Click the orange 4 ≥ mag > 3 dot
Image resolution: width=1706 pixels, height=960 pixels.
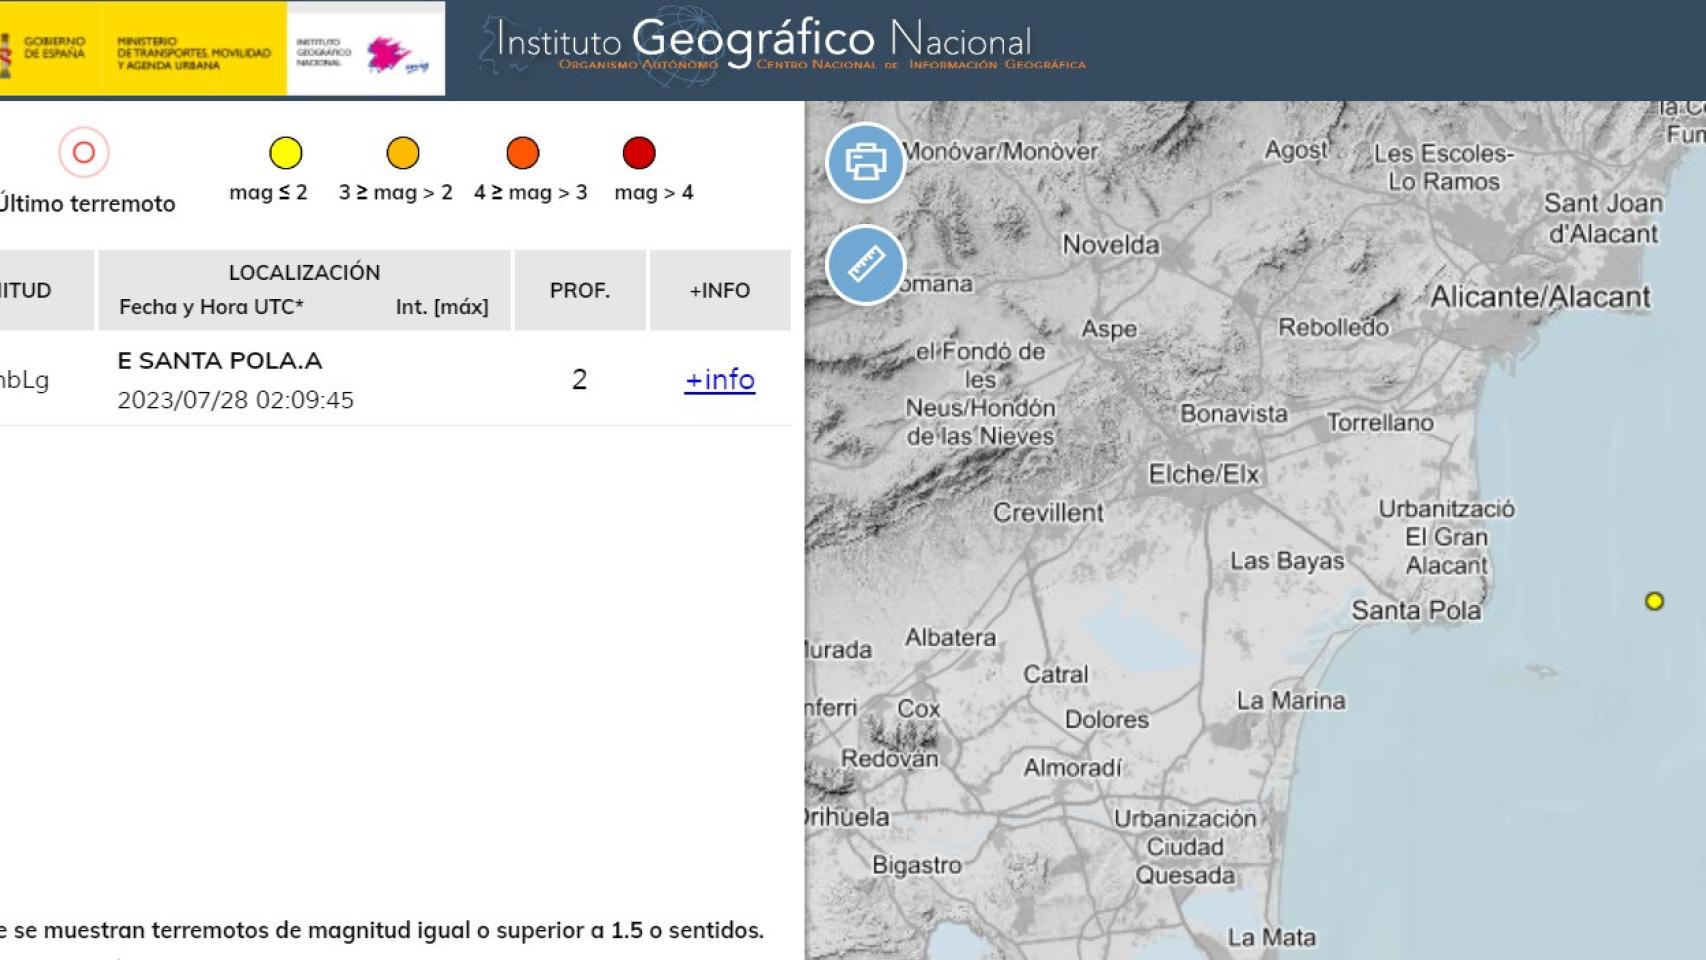522,153
